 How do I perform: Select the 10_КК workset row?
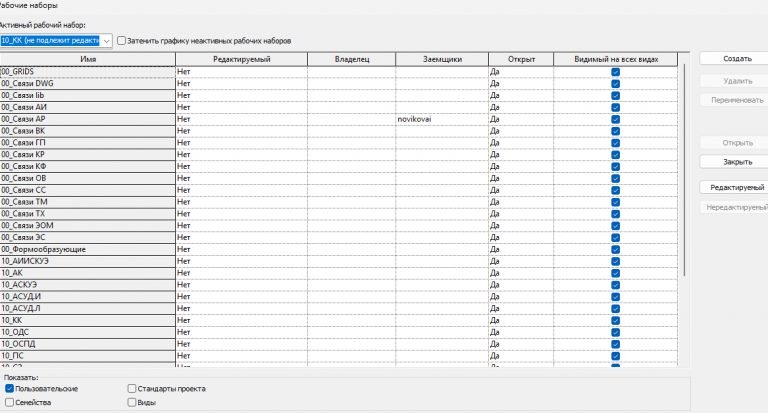pos(88,320)
